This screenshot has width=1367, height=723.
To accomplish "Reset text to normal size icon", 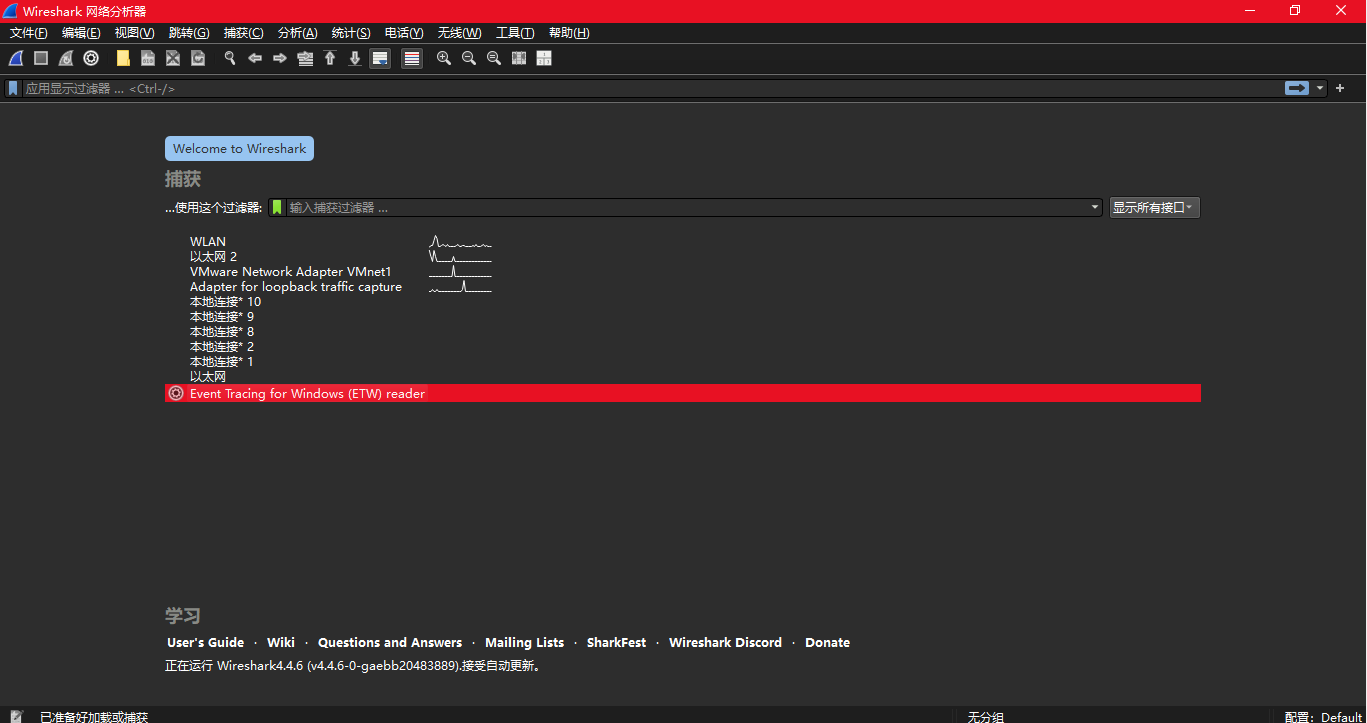I will 494,59.
